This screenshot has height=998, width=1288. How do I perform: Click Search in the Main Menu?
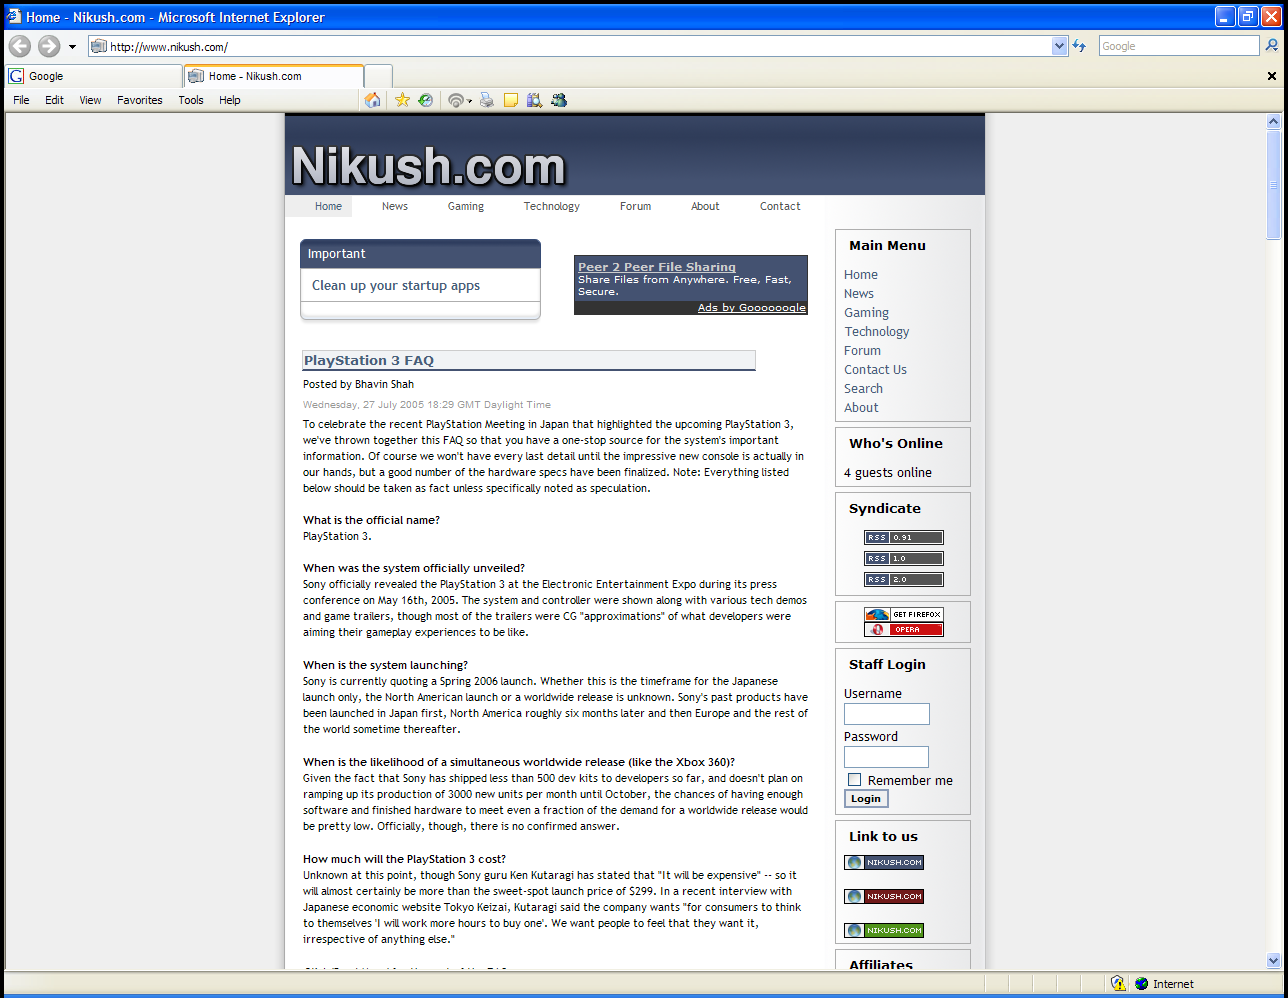point(863,388)
